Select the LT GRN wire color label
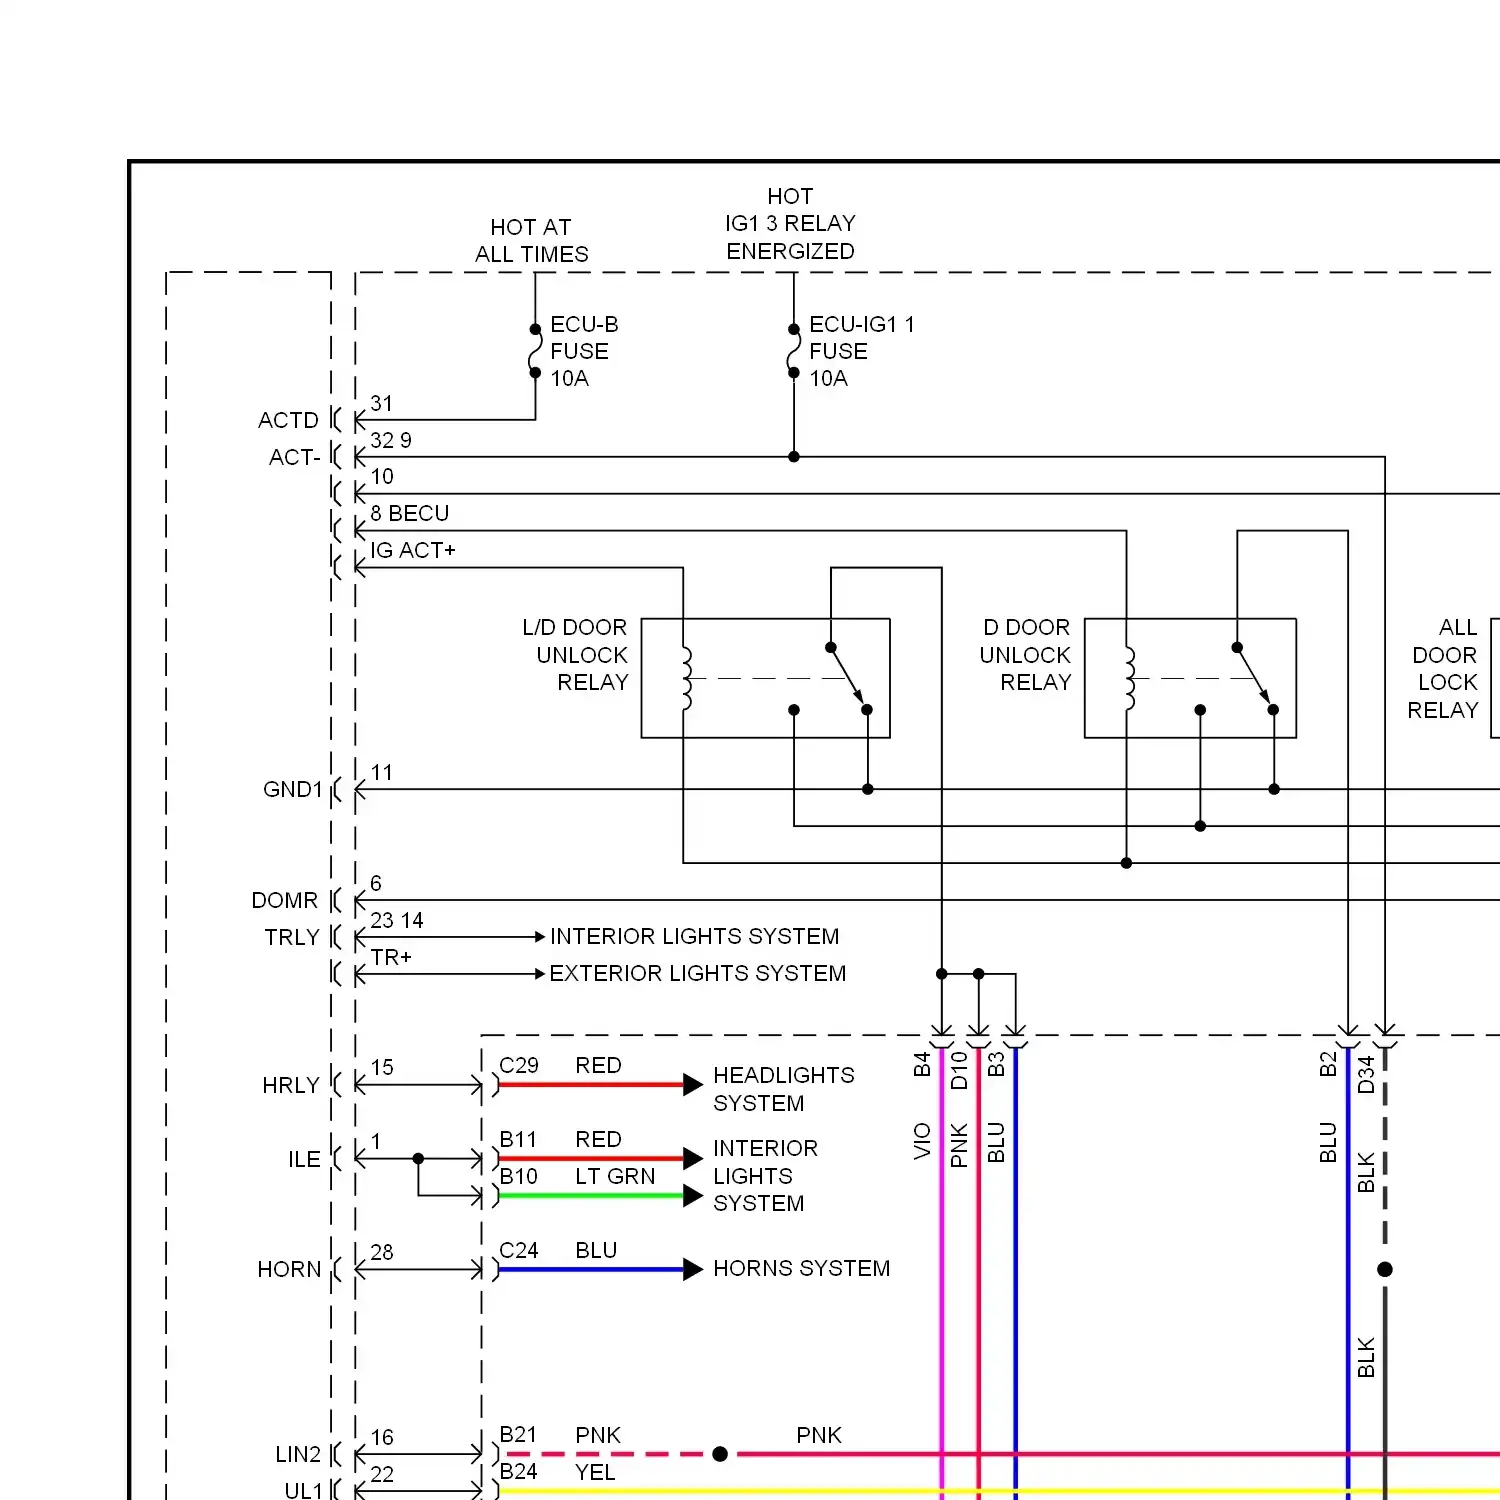 [615, 1177]
